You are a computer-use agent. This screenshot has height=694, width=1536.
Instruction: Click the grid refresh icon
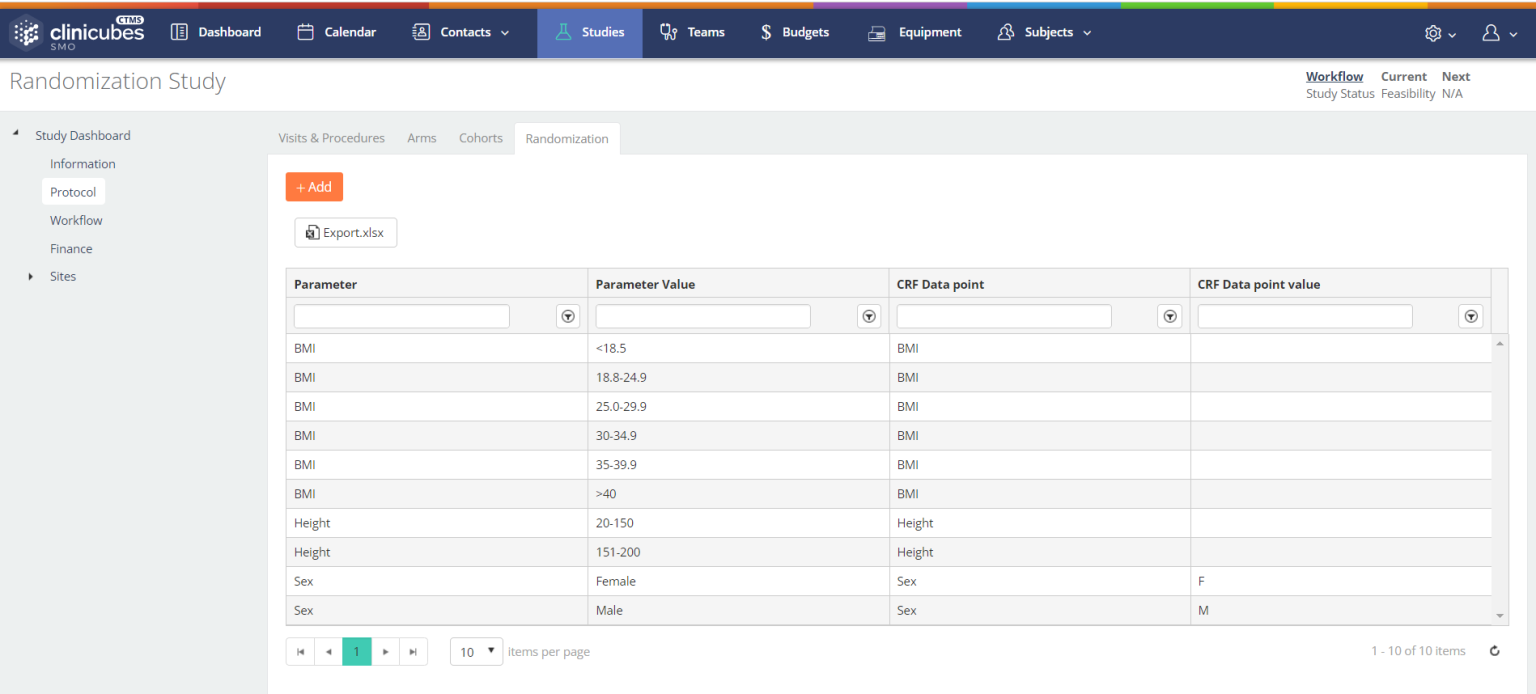pyautogui.click(x=1494, y=651)
